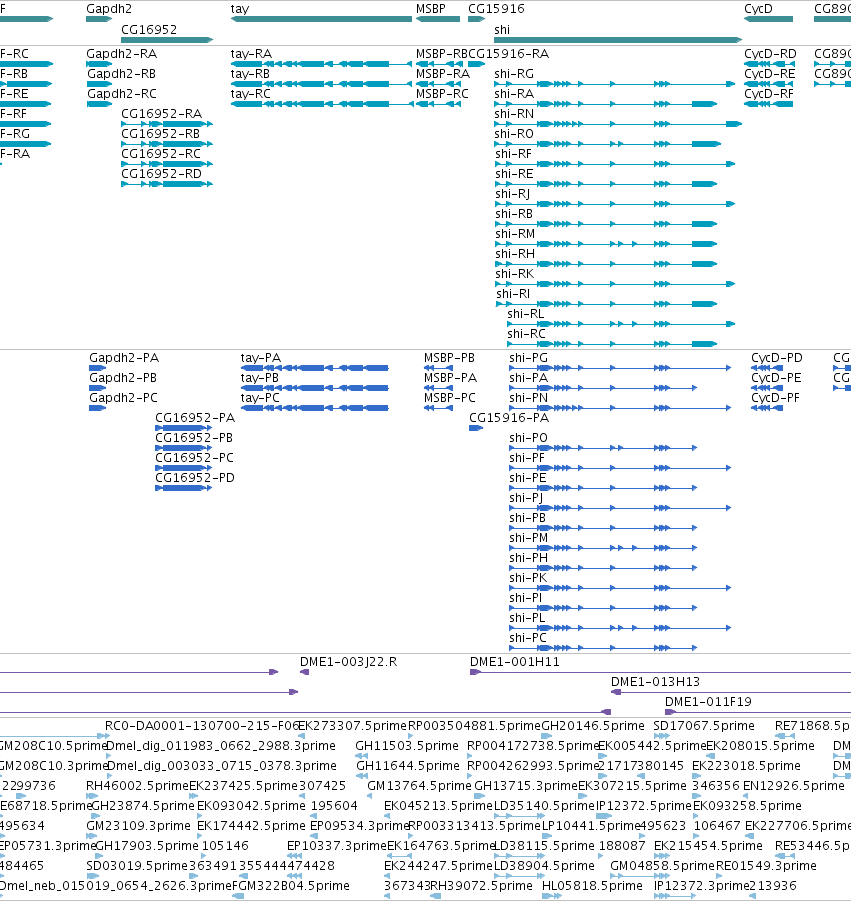Open protein label CycD-PD
Viewport: 851px width, 901px height.
click(776, 358)
